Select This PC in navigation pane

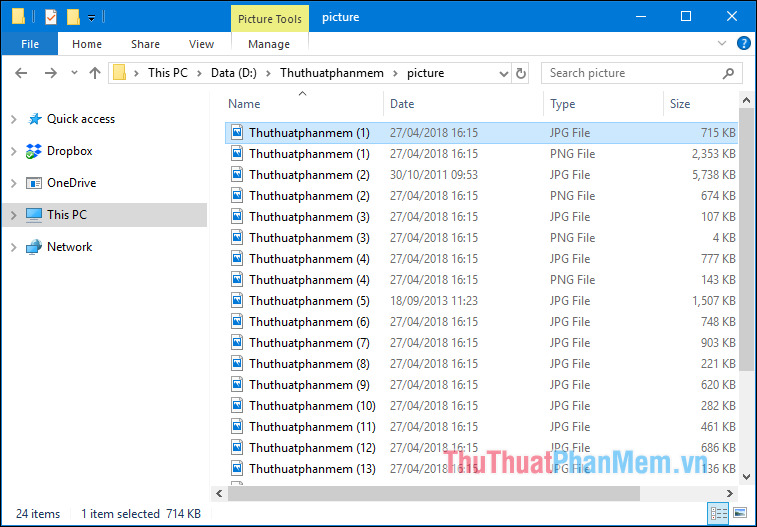(x=67, y=215)
